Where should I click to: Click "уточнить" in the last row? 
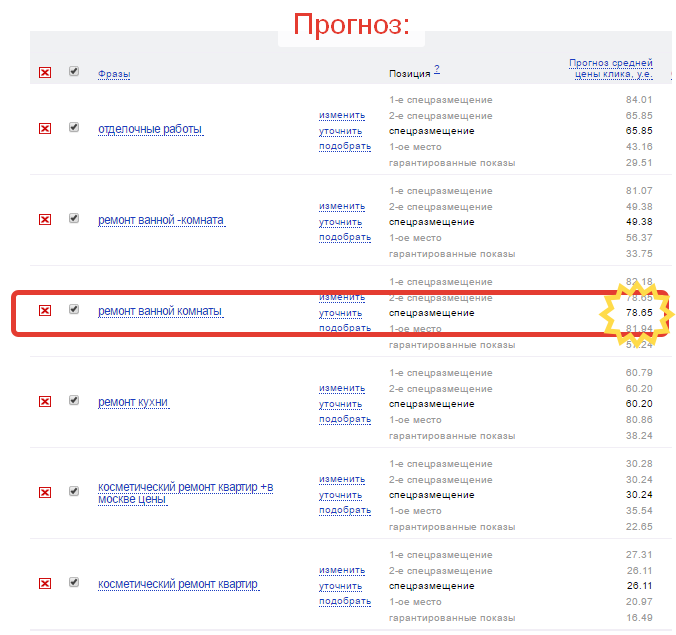tap(341, 586)
